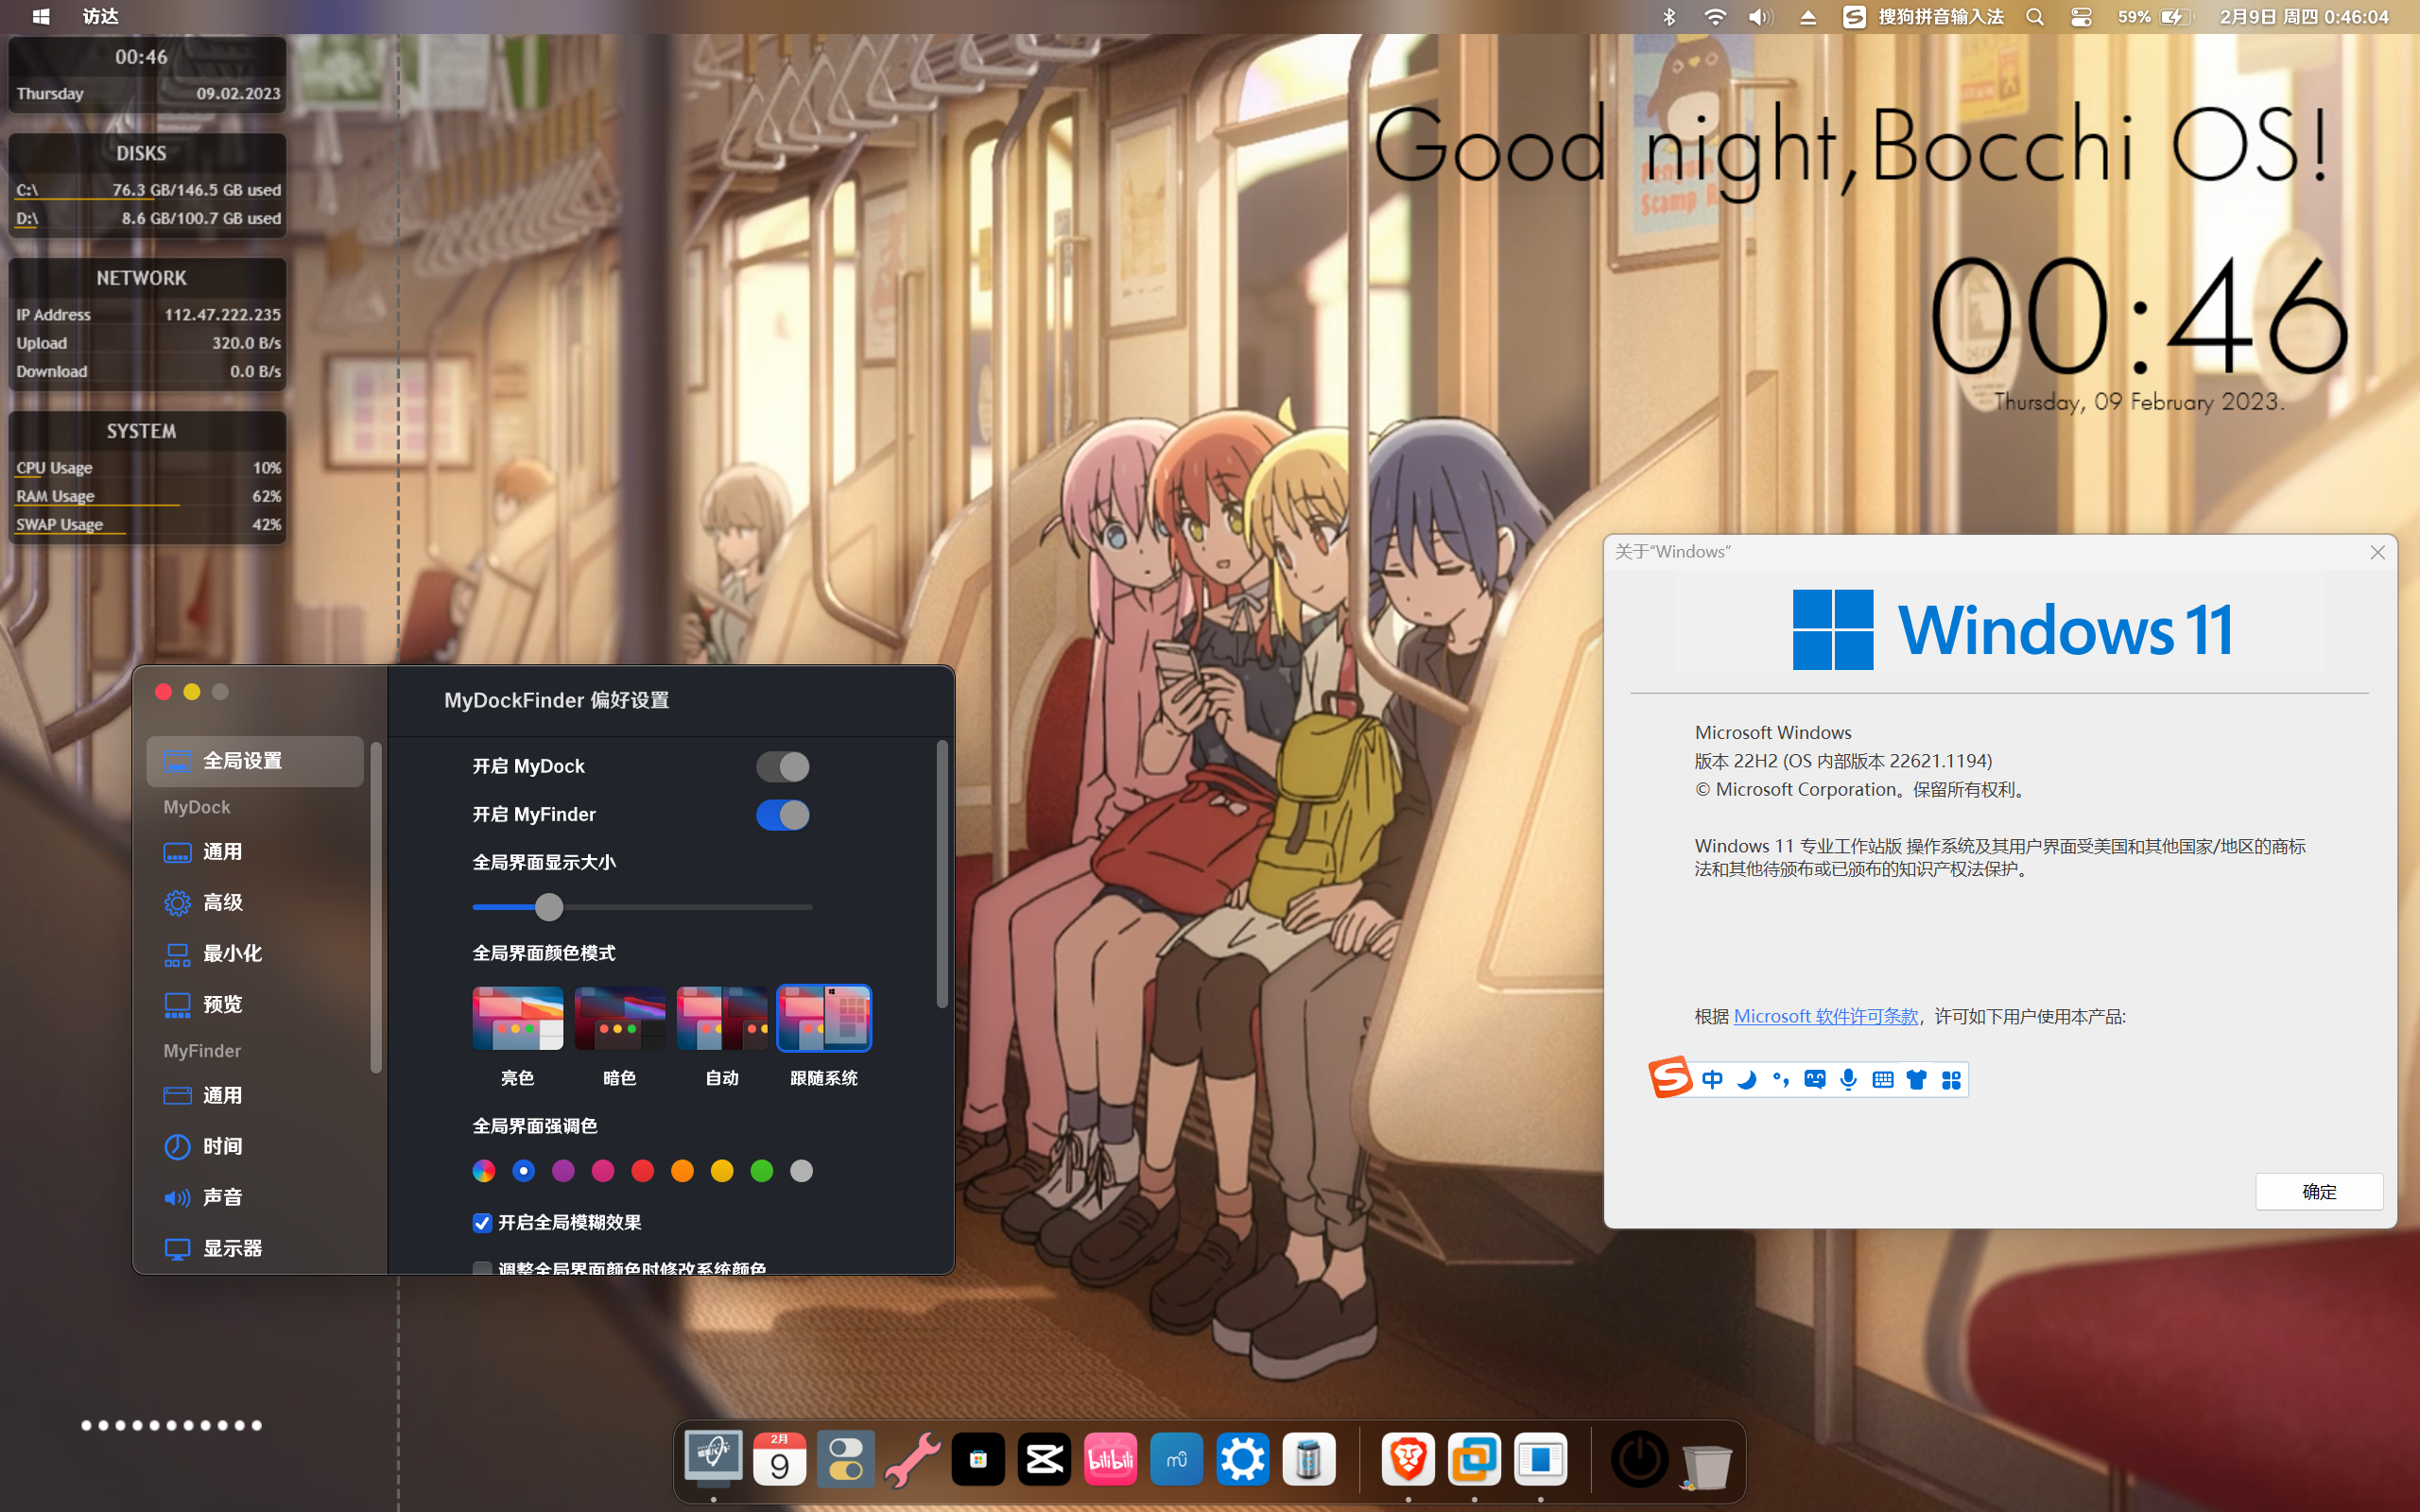Click the moon icon on the Sogou toolbar
Image resolution: width=2420 pixels, height=1512 pixels.
pos(1746,1080)
